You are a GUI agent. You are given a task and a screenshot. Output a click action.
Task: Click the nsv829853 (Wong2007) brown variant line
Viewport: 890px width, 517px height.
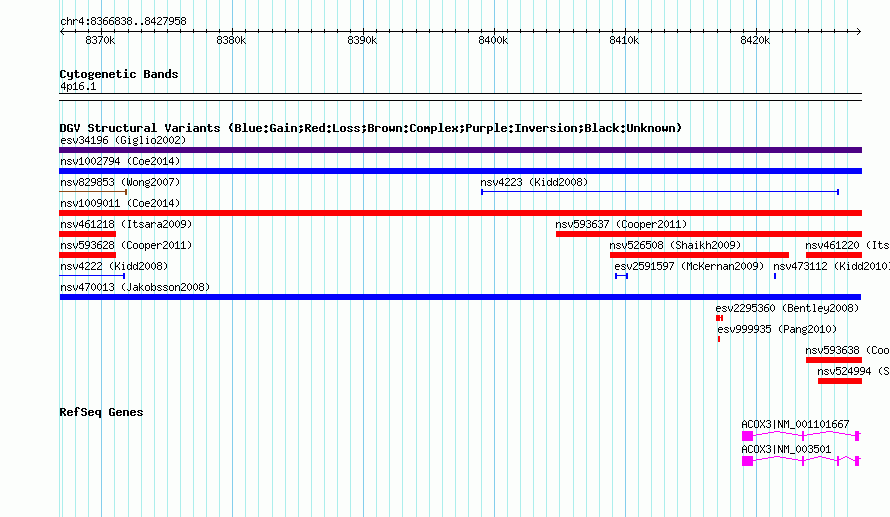point(93,192)
